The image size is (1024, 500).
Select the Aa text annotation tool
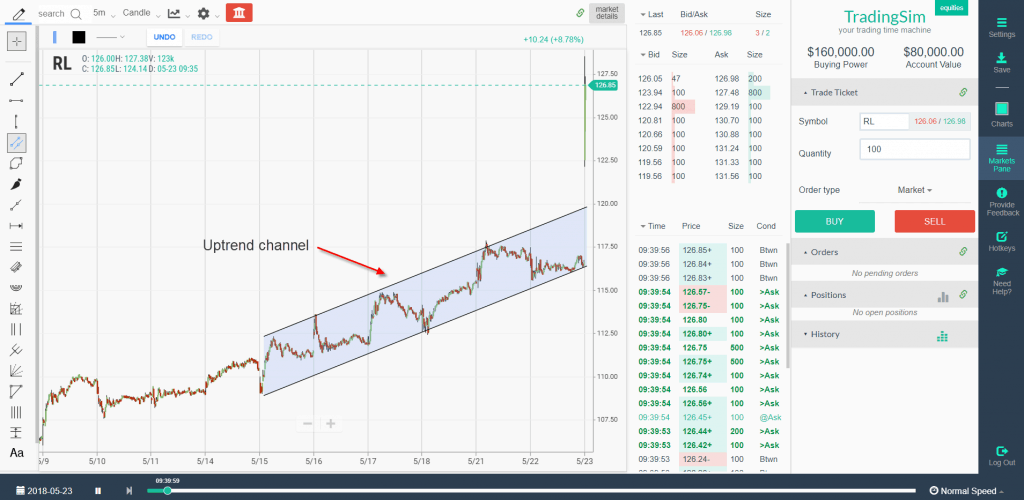[17, 453]
